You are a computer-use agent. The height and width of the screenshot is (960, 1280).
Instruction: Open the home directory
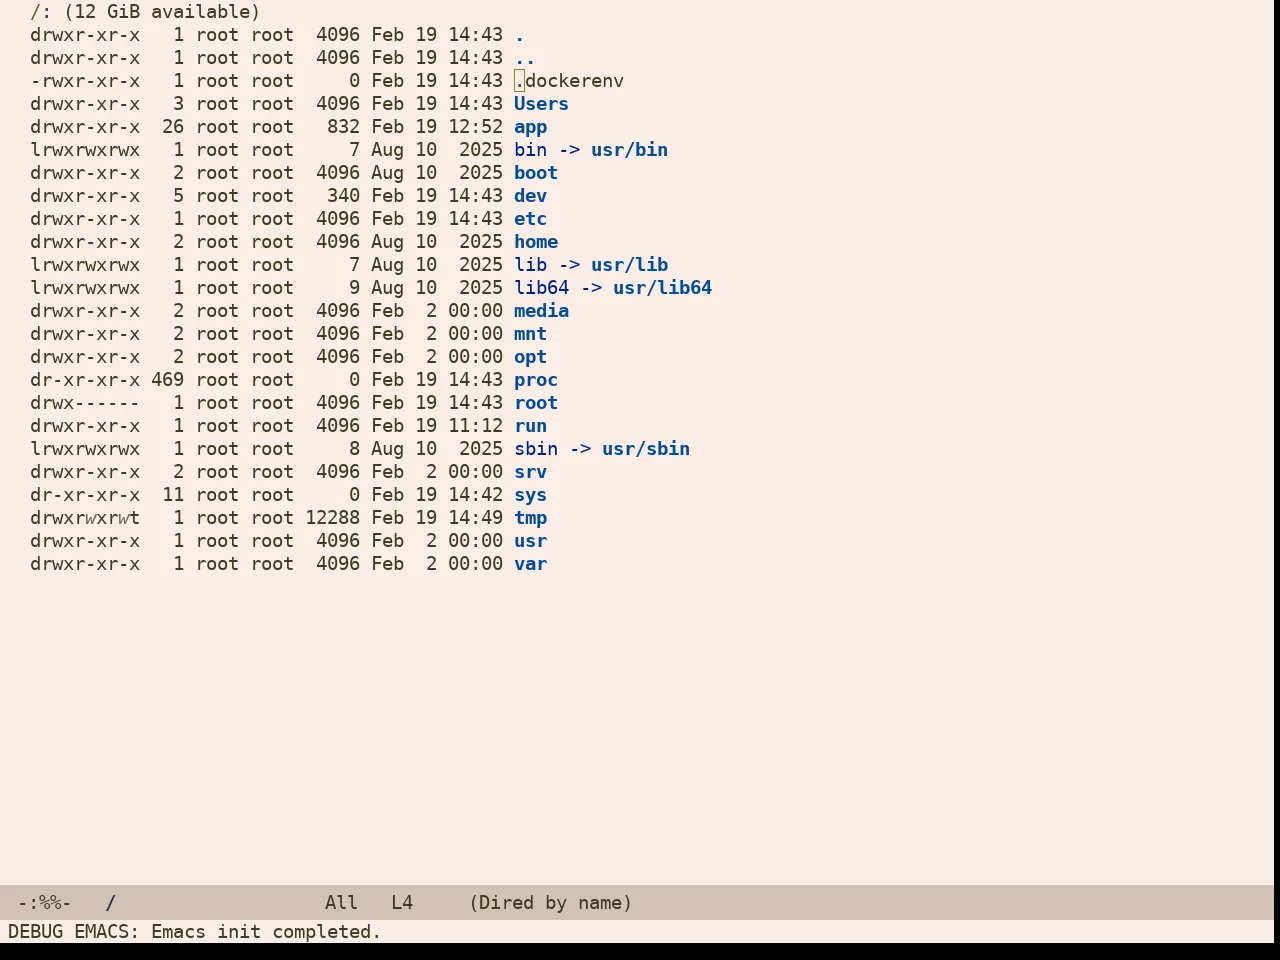536,242
